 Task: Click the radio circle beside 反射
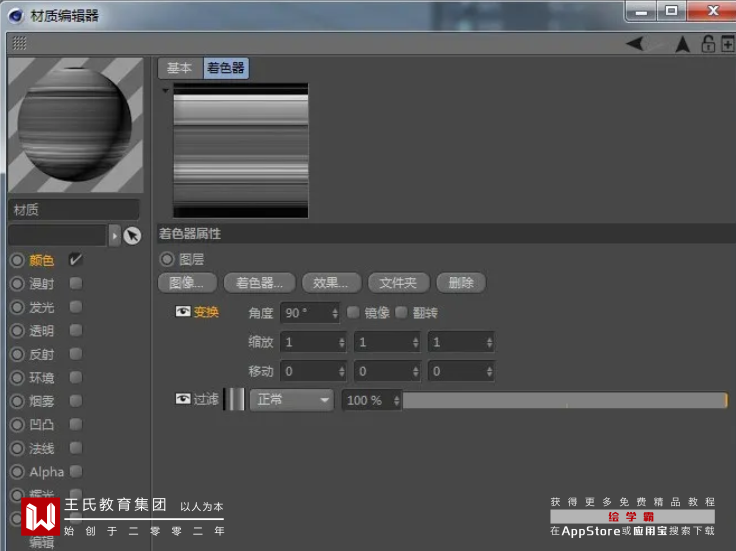[17, 354]
